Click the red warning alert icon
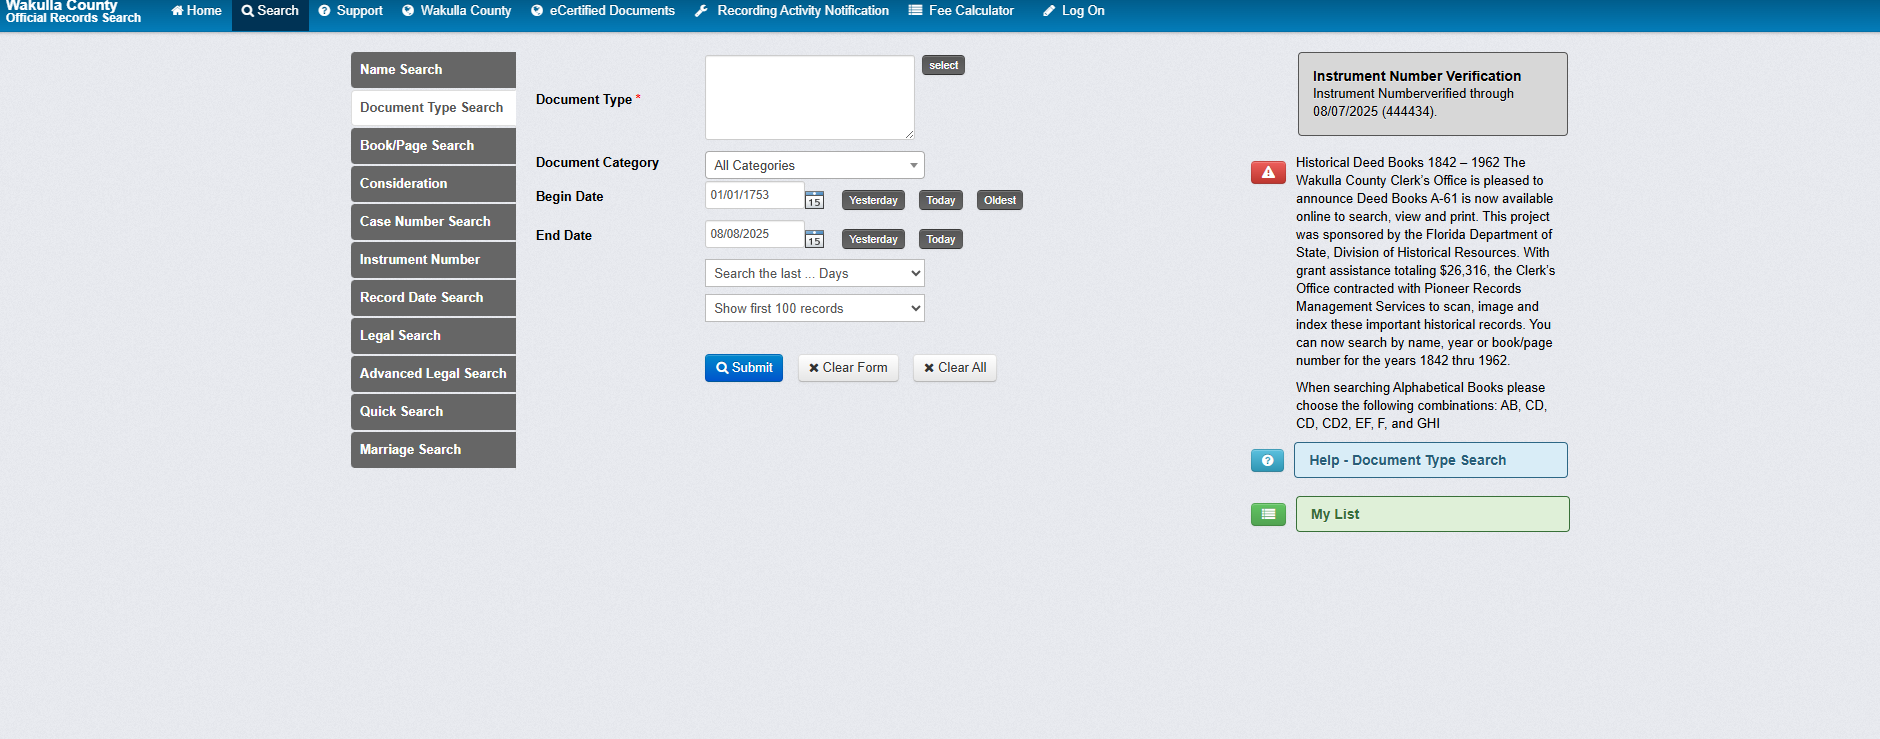The width and height of the screenshot is (1880, 739). coord(1267,173)
